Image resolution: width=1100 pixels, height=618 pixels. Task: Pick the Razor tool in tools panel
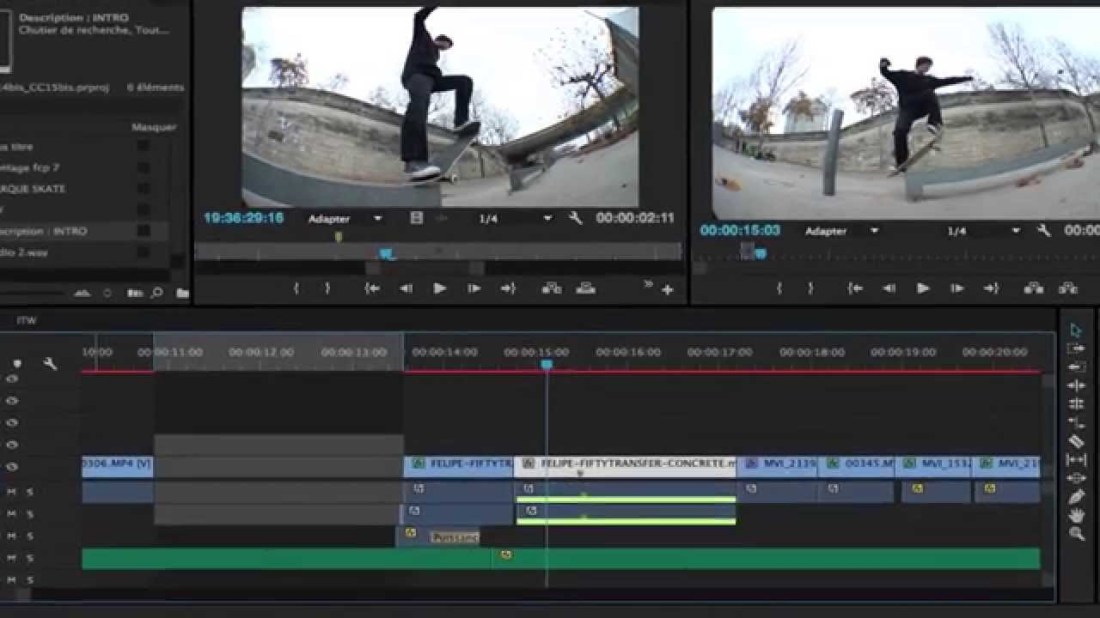tap(1076, 441)
